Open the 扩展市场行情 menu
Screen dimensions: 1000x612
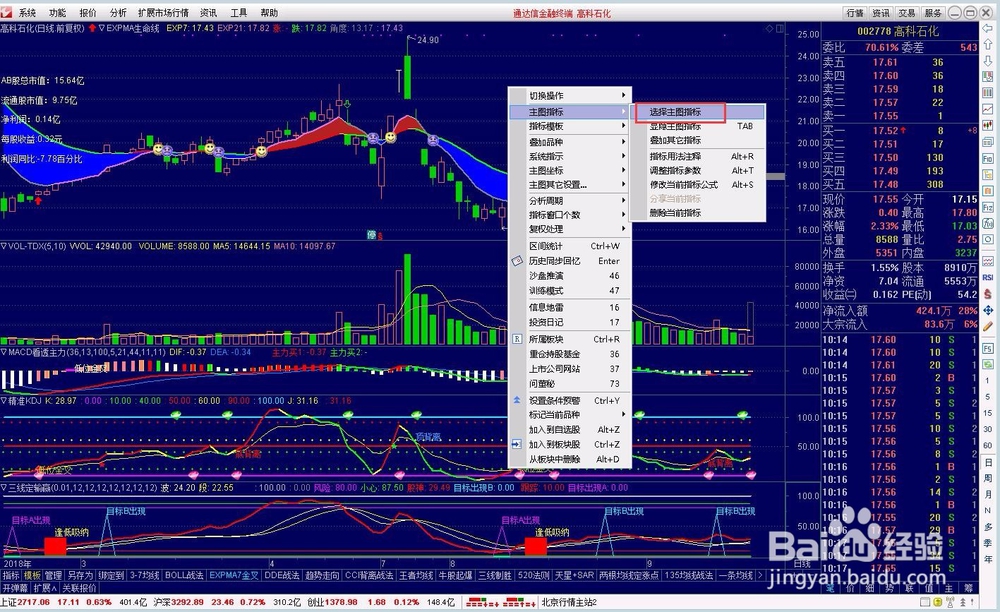(163, 13)
